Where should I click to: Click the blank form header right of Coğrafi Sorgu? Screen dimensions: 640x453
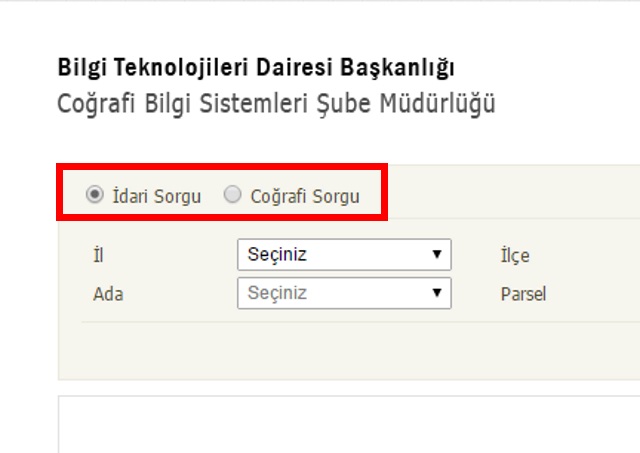[x=514, y=192]
